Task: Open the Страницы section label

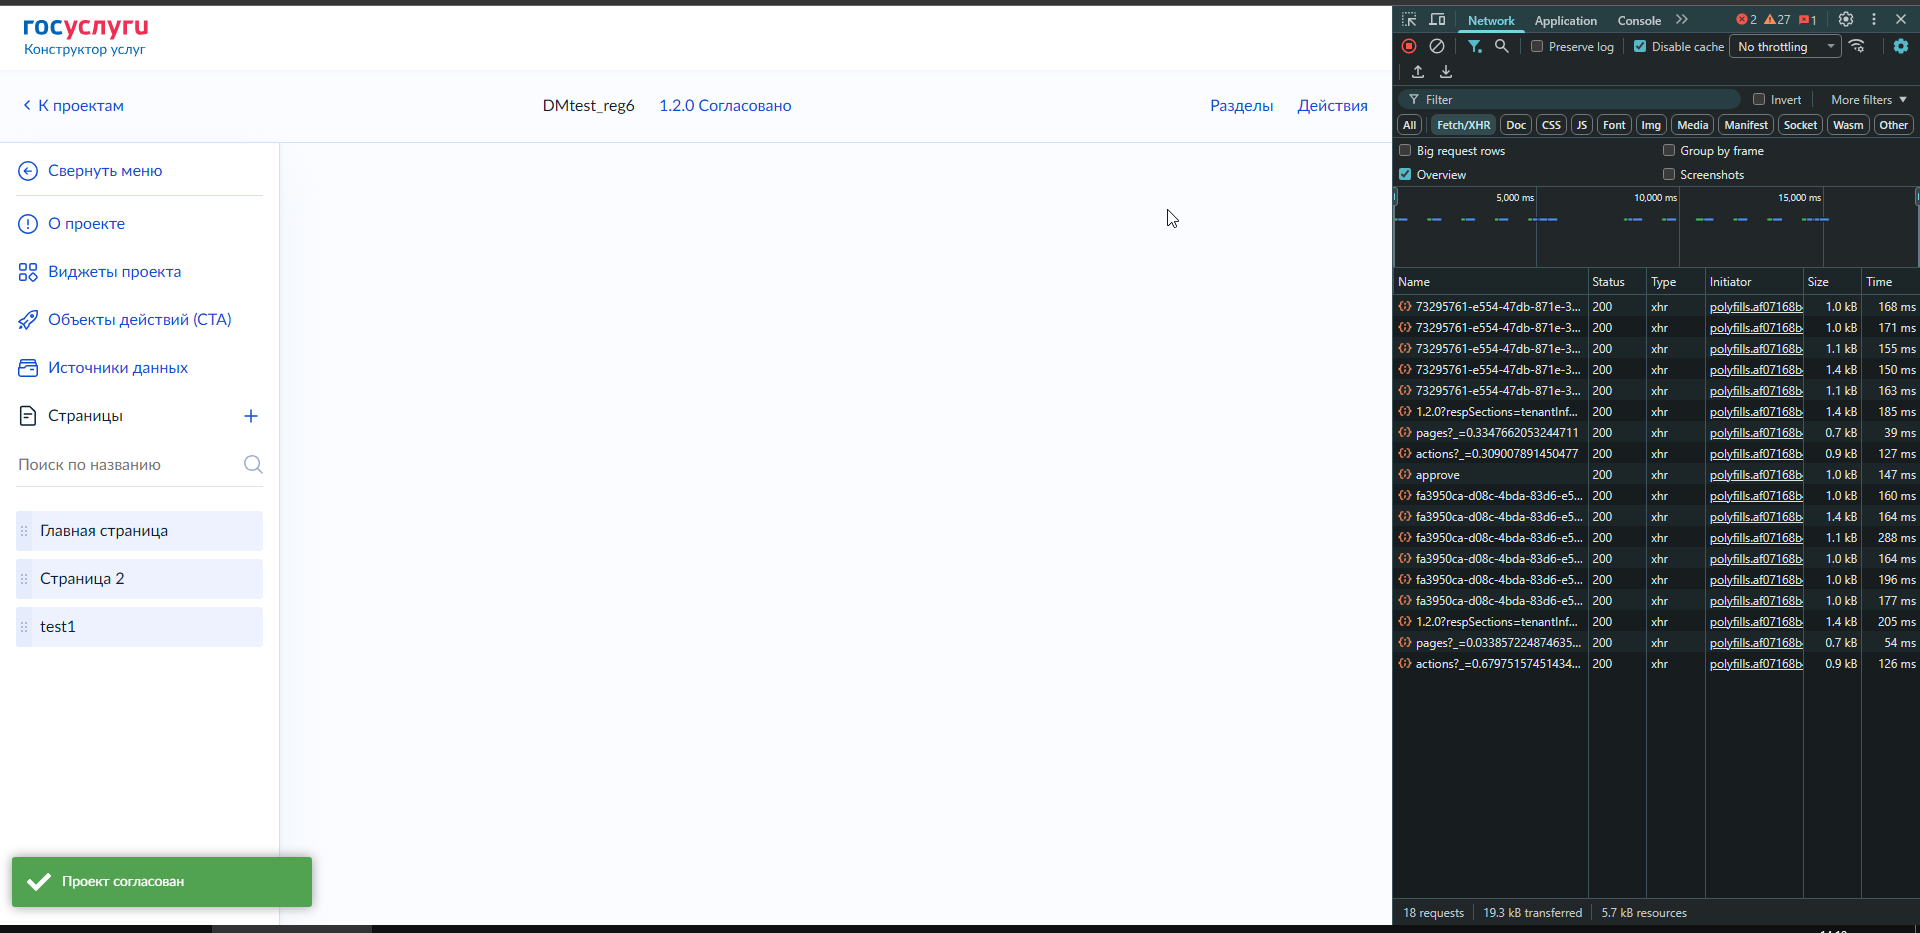Action: [x=85, y=416]
